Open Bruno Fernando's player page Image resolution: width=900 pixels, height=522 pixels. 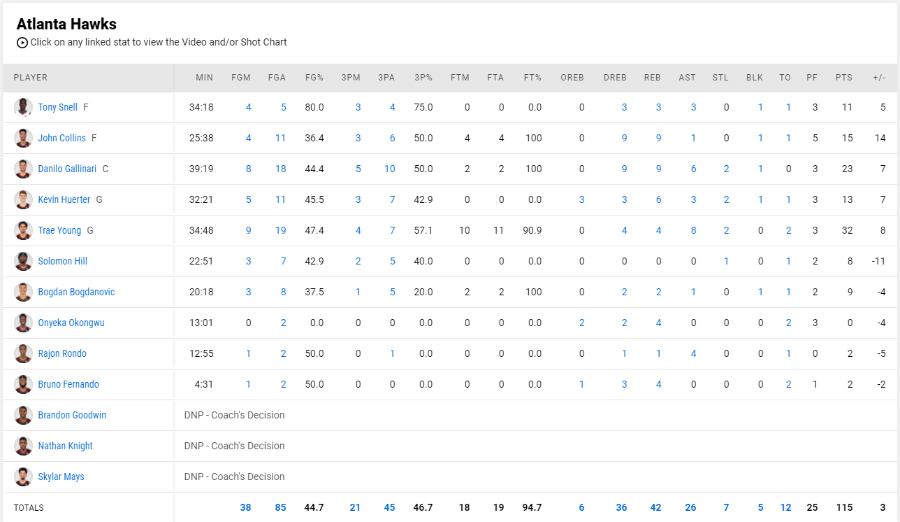(68, 384)
